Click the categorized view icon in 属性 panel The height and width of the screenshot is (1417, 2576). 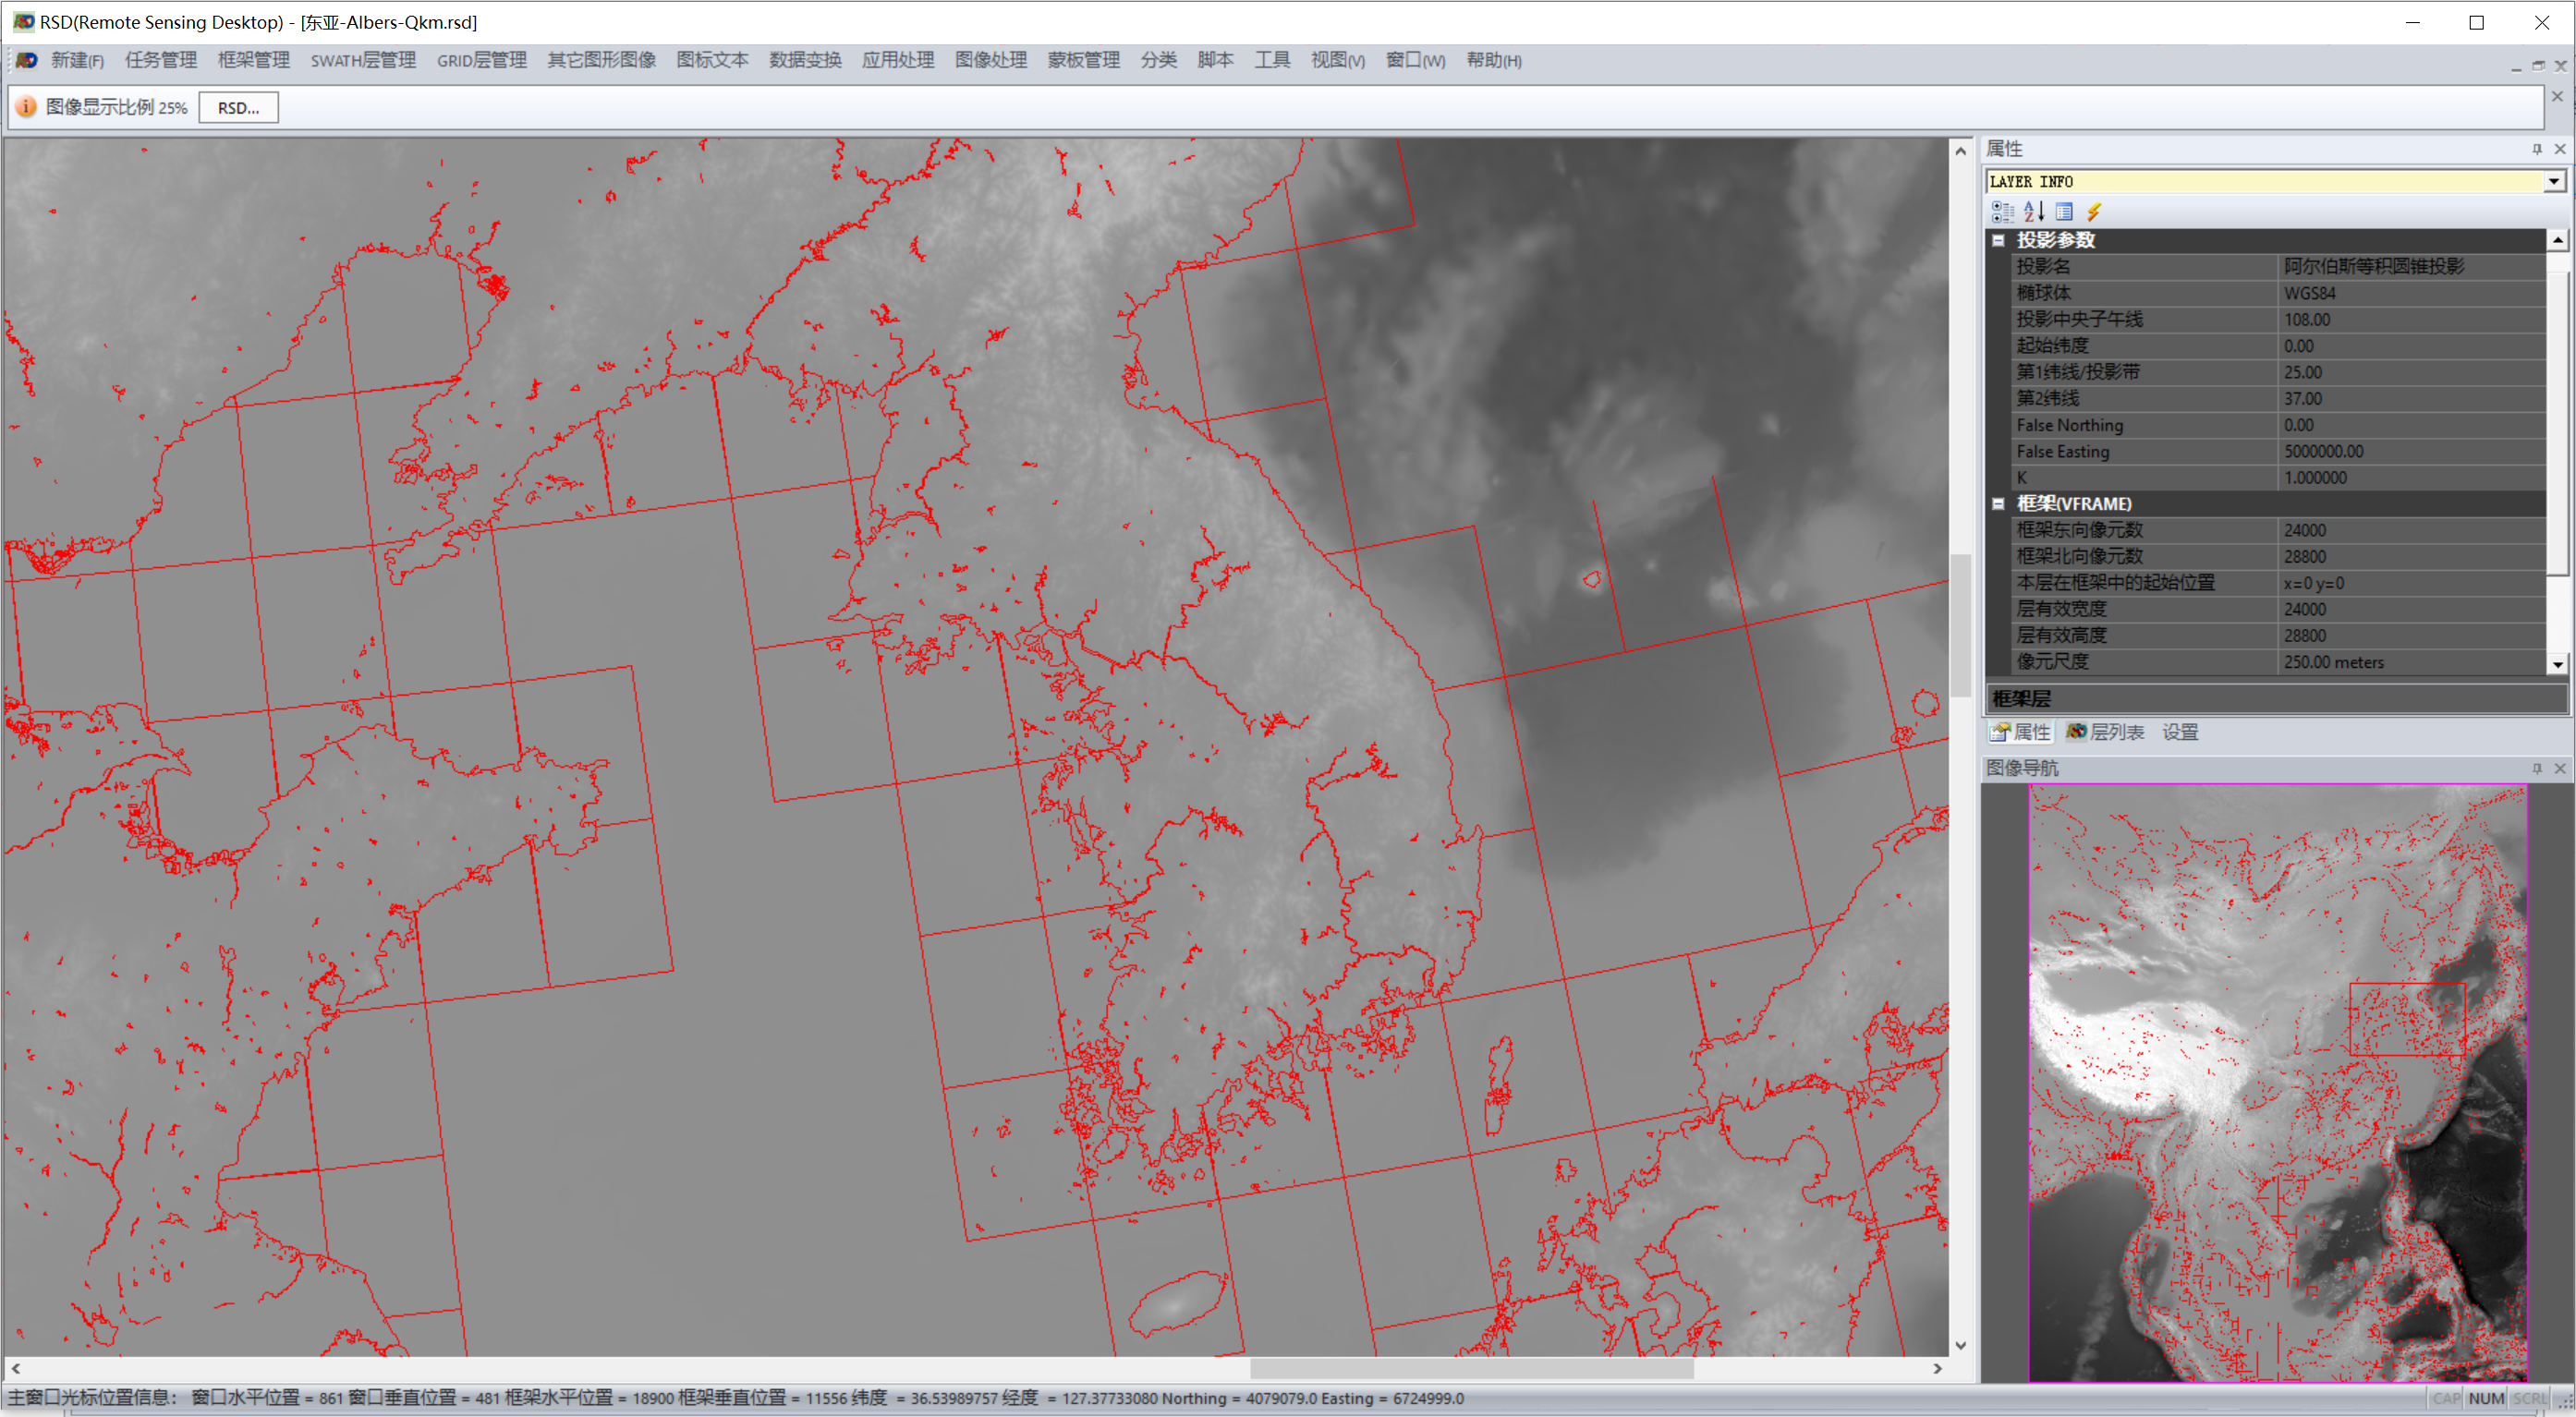pos(2002,211)
